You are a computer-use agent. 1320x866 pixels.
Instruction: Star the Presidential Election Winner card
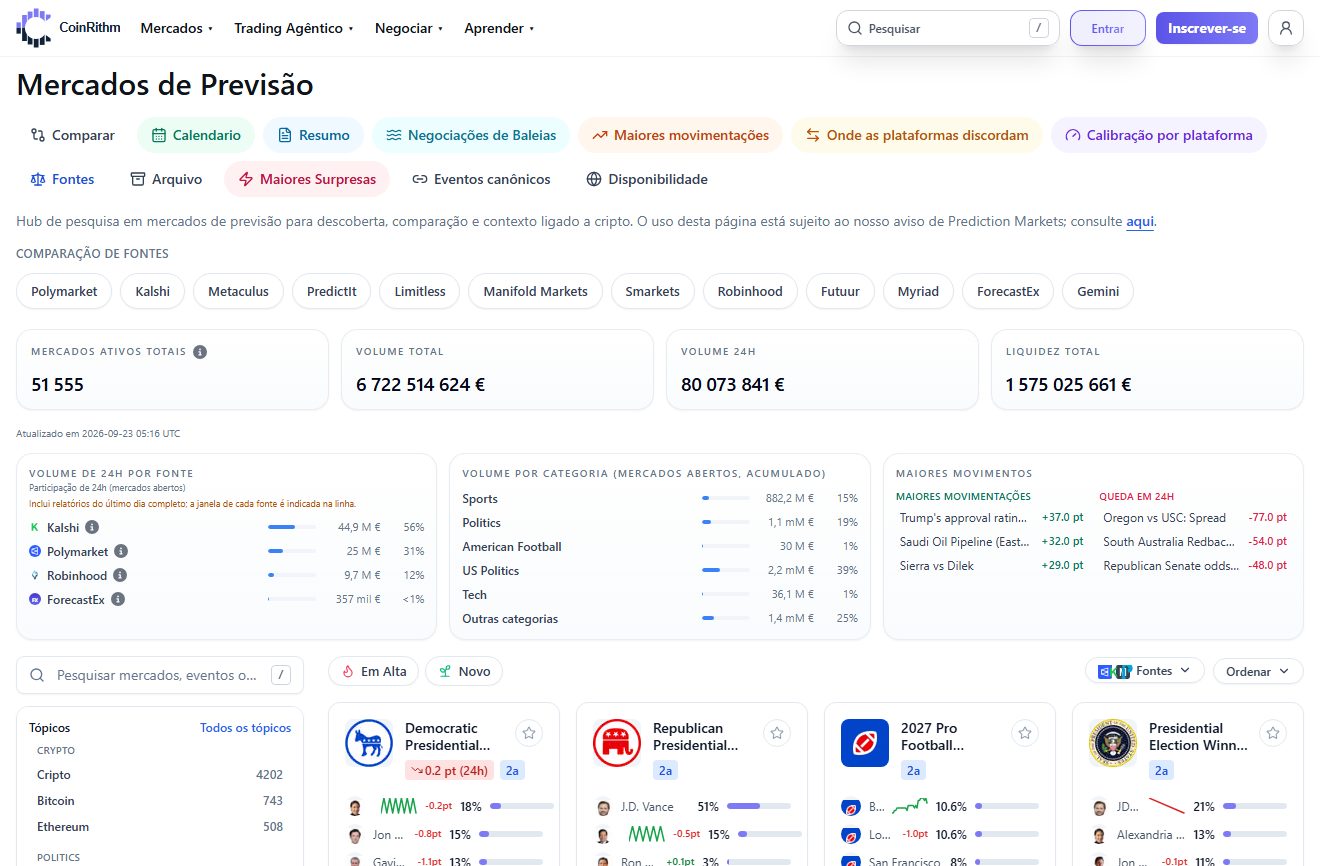pyautogui.click(x=1273, y=733)
